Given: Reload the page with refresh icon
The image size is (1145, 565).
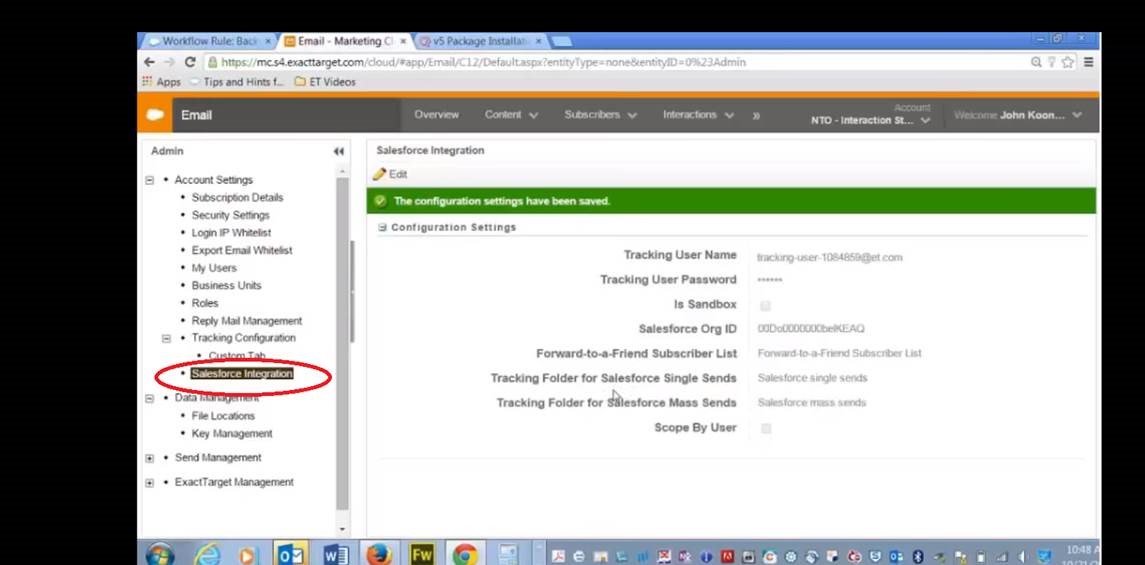Looking at the screenshot, I should (190, 63).
